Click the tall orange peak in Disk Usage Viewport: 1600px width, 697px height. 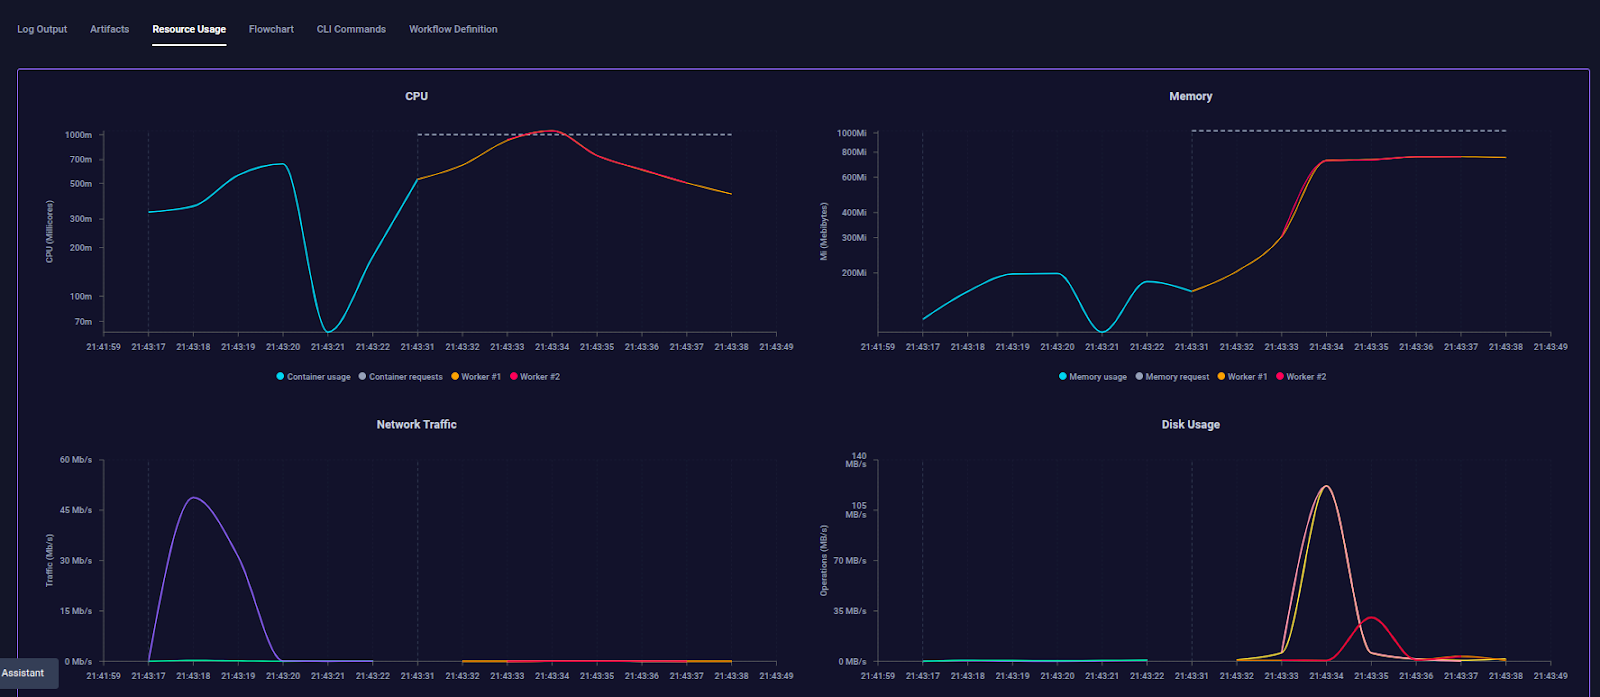click(x=1326, y=487)
